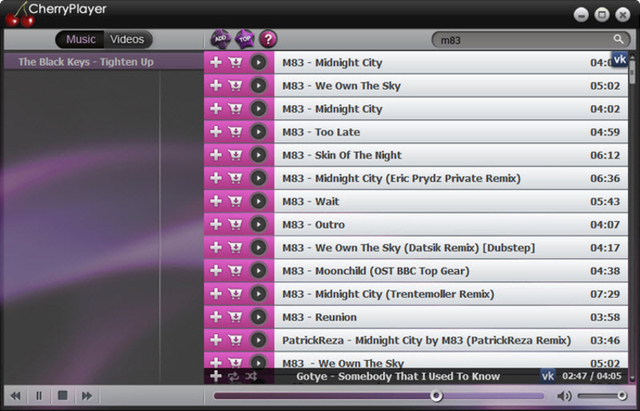Buy M83 - Moonchild via cart icon
640x411 pixels.
coord(235,271)
